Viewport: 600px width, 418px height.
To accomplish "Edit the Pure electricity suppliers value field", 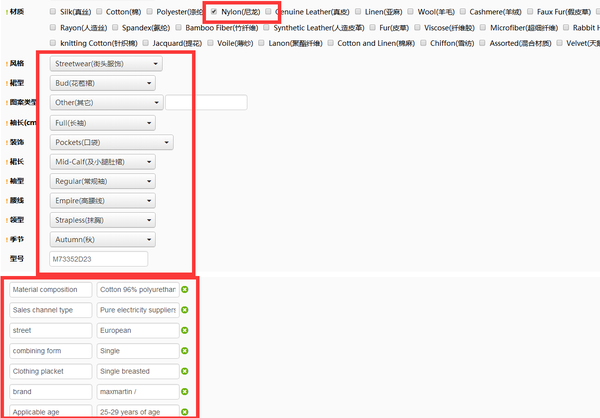I will [138, 310].
